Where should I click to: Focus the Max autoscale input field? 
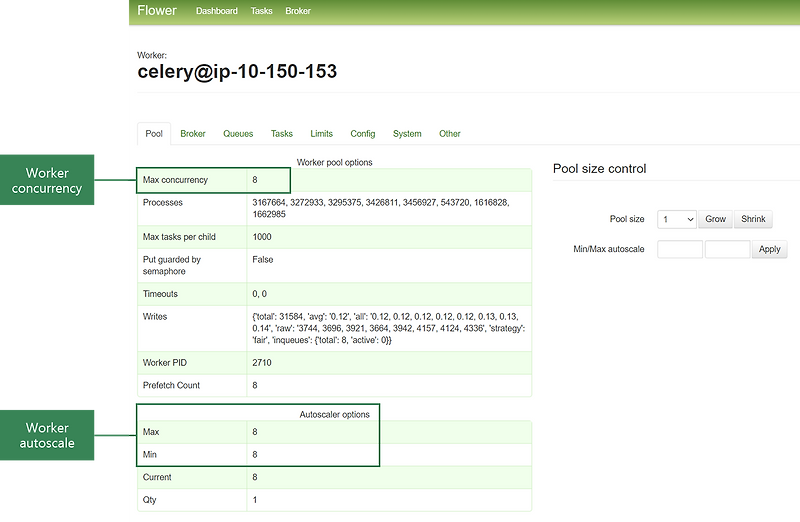click(728, 249)
